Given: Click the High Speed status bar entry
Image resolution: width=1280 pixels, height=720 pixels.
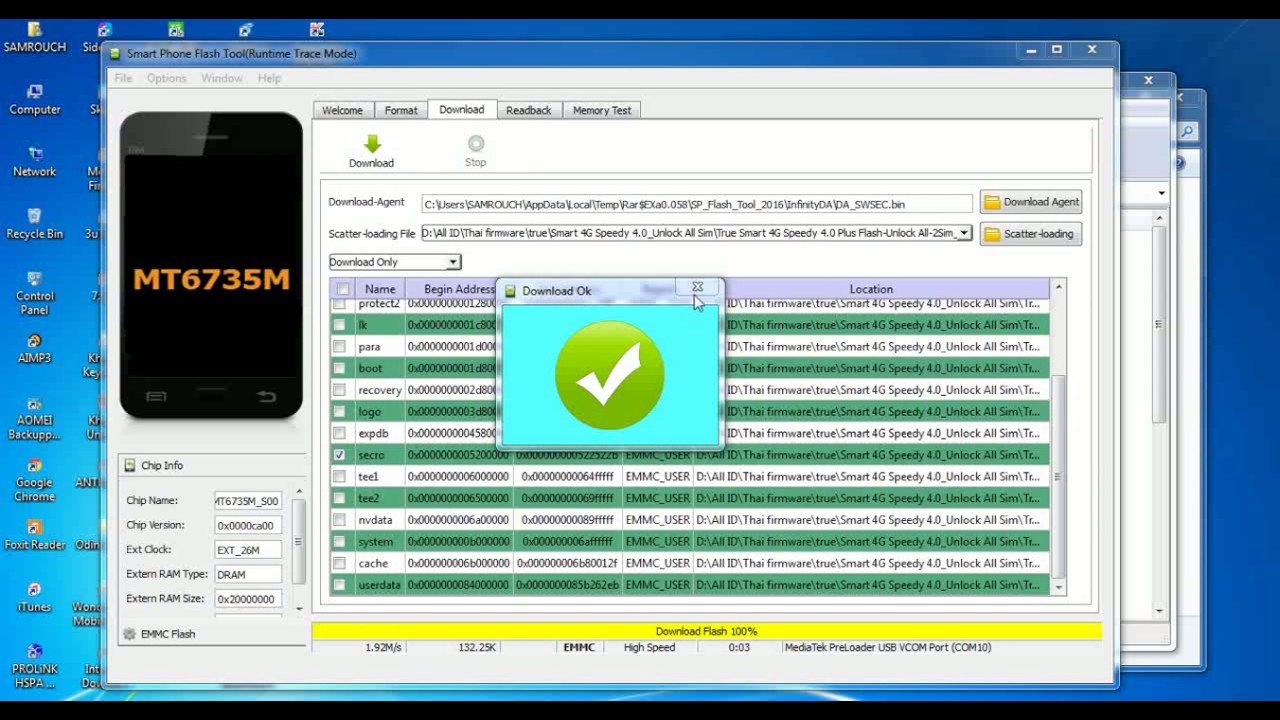Looking at the screenshot, I should point(649,647).
